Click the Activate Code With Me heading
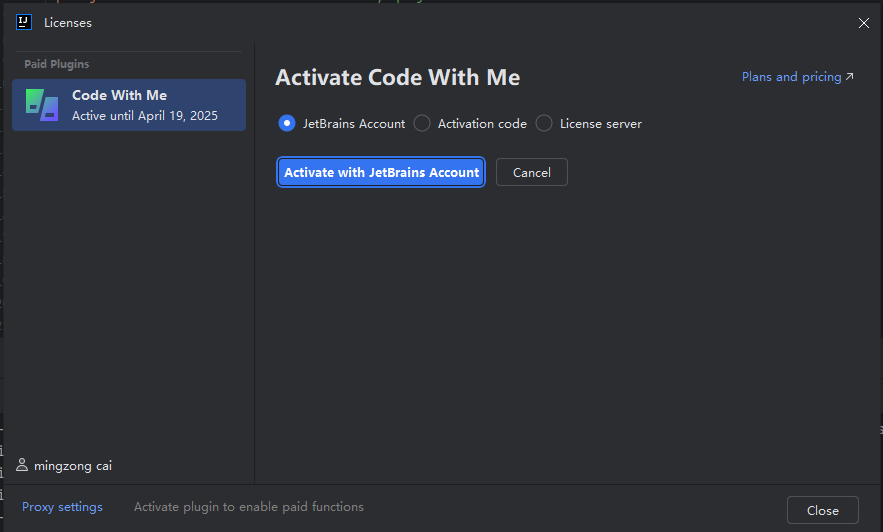Screen dimensions: 883x532 click(x=398, y=77)
